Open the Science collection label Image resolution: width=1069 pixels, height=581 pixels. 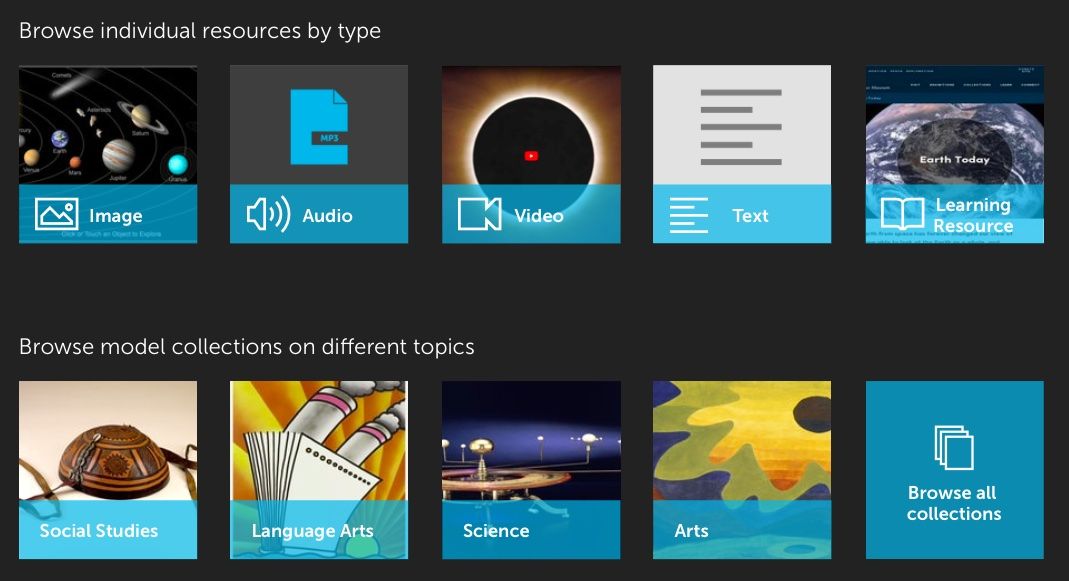tap(496, 531)
